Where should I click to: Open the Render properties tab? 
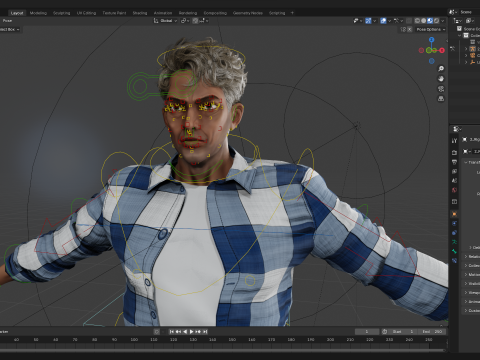pyautogui.click(x=454, y=152)
